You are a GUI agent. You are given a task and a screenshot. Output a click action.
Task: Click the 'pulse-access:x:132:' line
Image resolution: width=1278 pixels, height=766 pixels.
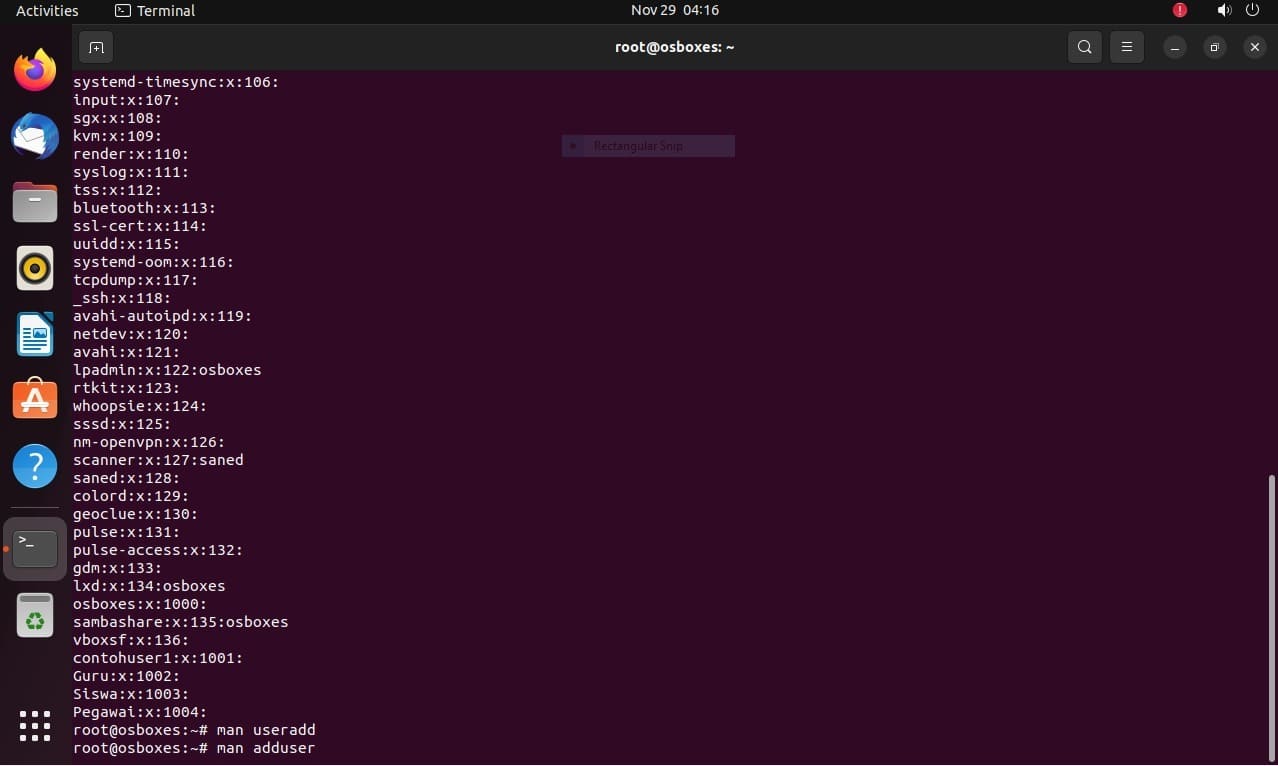pos(158,550)
